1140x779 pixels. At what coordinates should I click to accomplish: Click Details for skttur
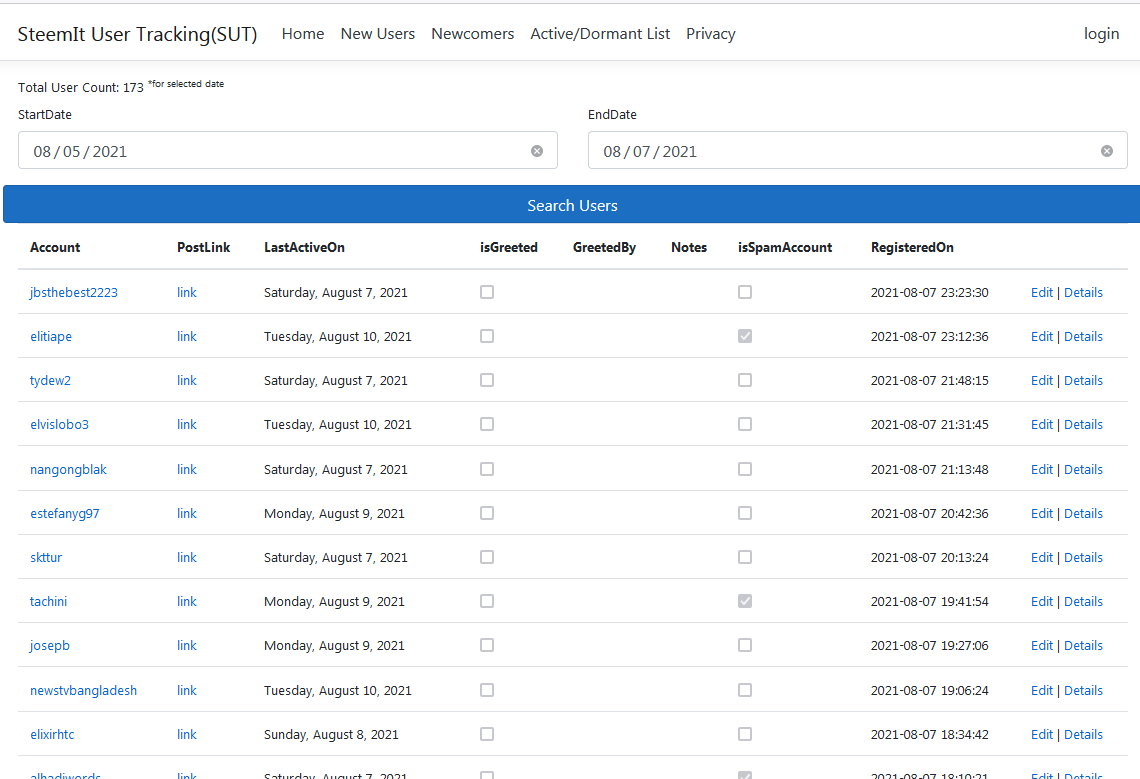click(1083, 558)
